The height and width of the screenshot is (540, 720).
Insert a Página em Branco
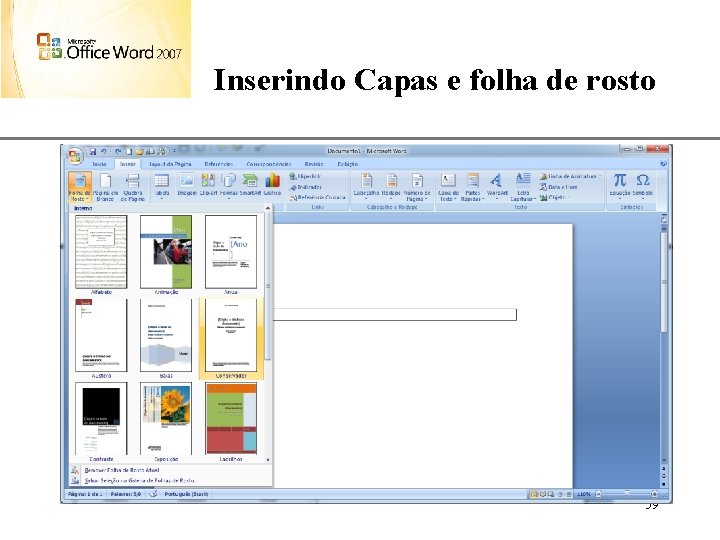click(105, 186)
